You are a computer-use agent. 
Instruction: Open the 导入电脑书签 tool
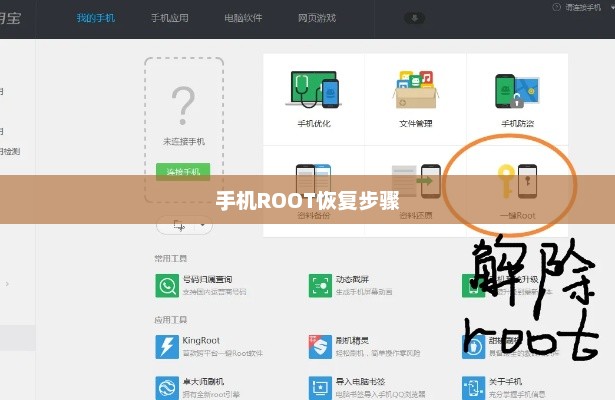tap(367, 387)
